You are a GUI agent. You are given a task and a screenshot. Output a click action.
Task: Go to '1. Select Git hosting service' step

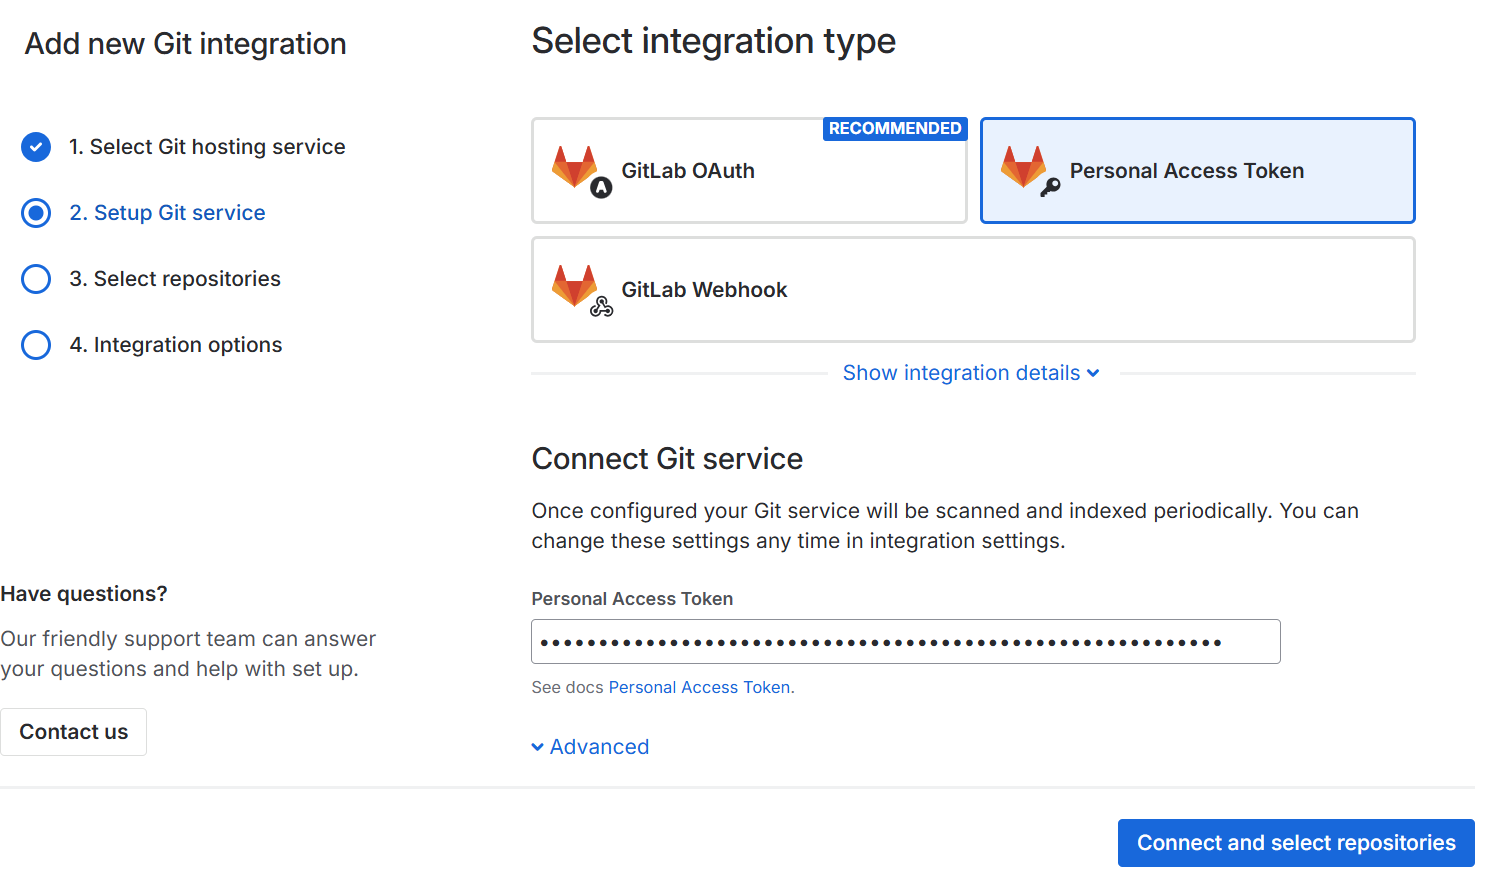point(207,147)
